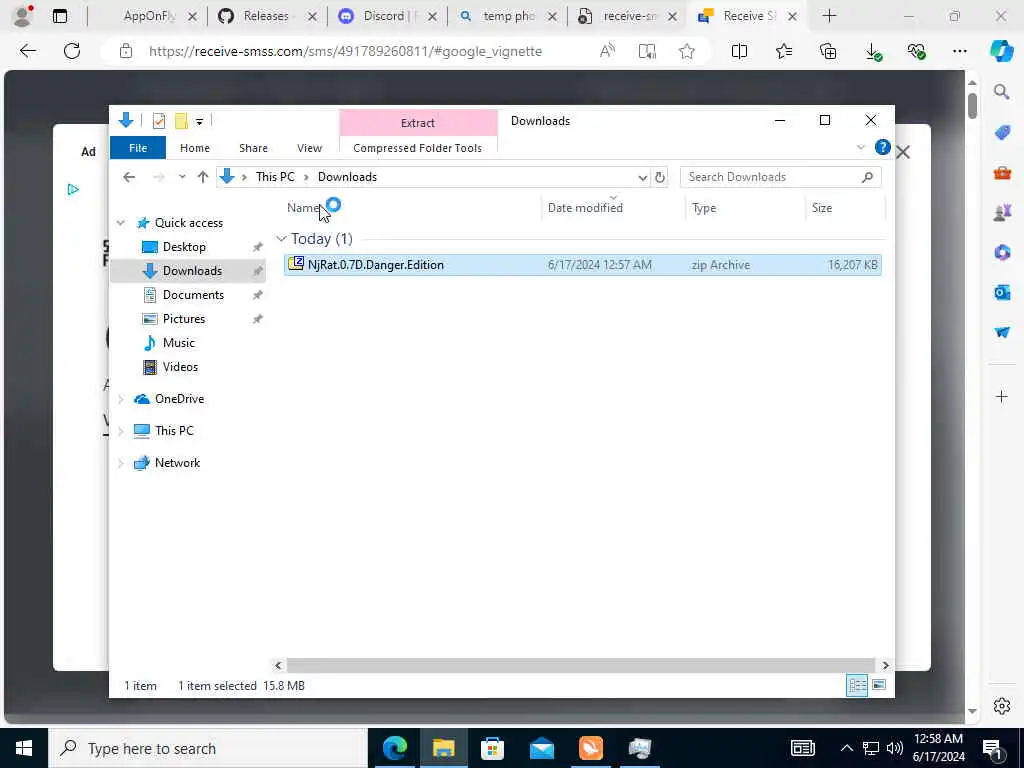Reload the page with refresh icon
The height and width of the screenshot is (768, 1024).
(72, 51)
